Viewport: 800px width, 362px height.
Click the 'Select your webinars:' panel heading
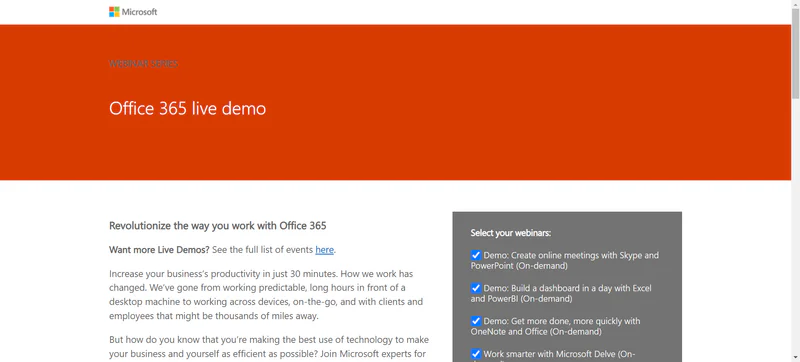pyautogui.click(x=511, y=233)
